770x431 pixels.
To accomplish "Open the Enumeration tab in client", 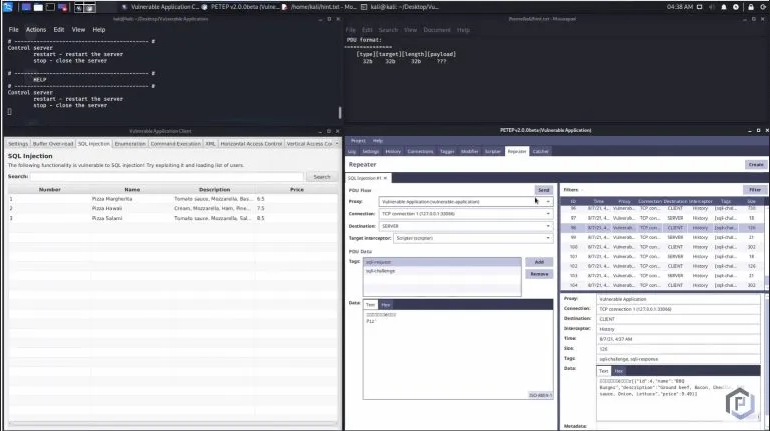I will [130, 144].
